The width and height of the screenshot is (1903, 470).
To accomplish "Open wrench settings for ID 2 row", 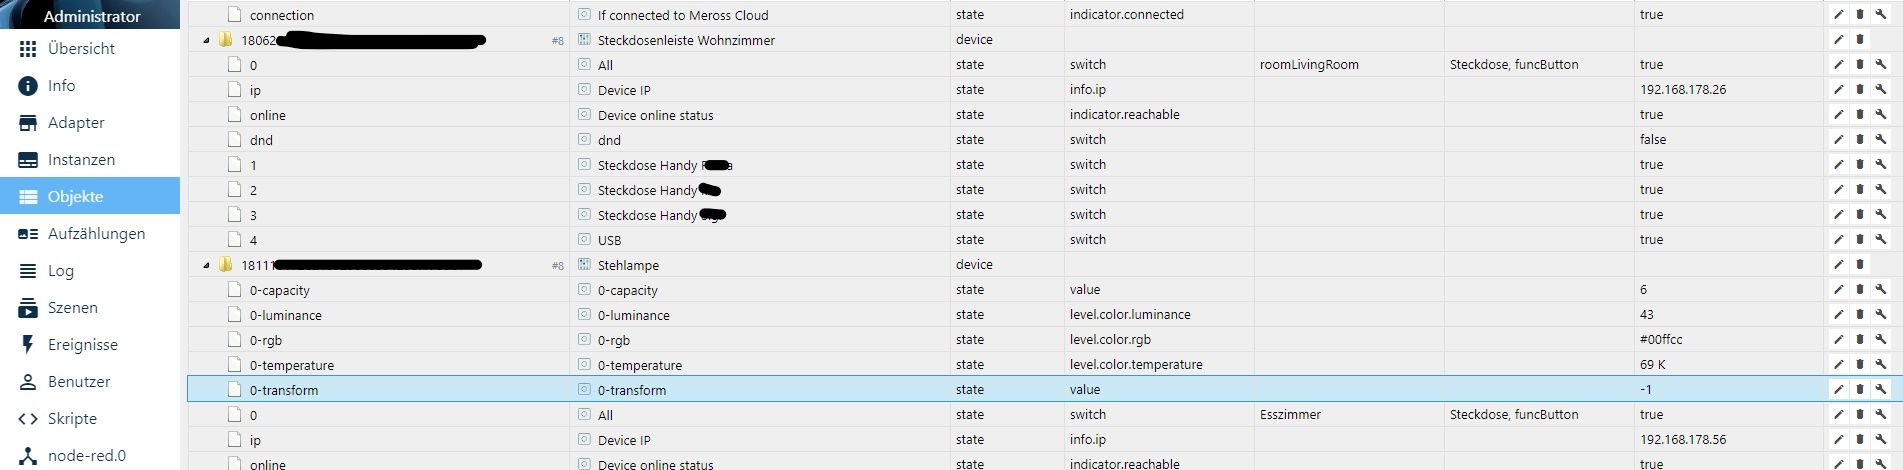I will click(x=1881, y=190).
